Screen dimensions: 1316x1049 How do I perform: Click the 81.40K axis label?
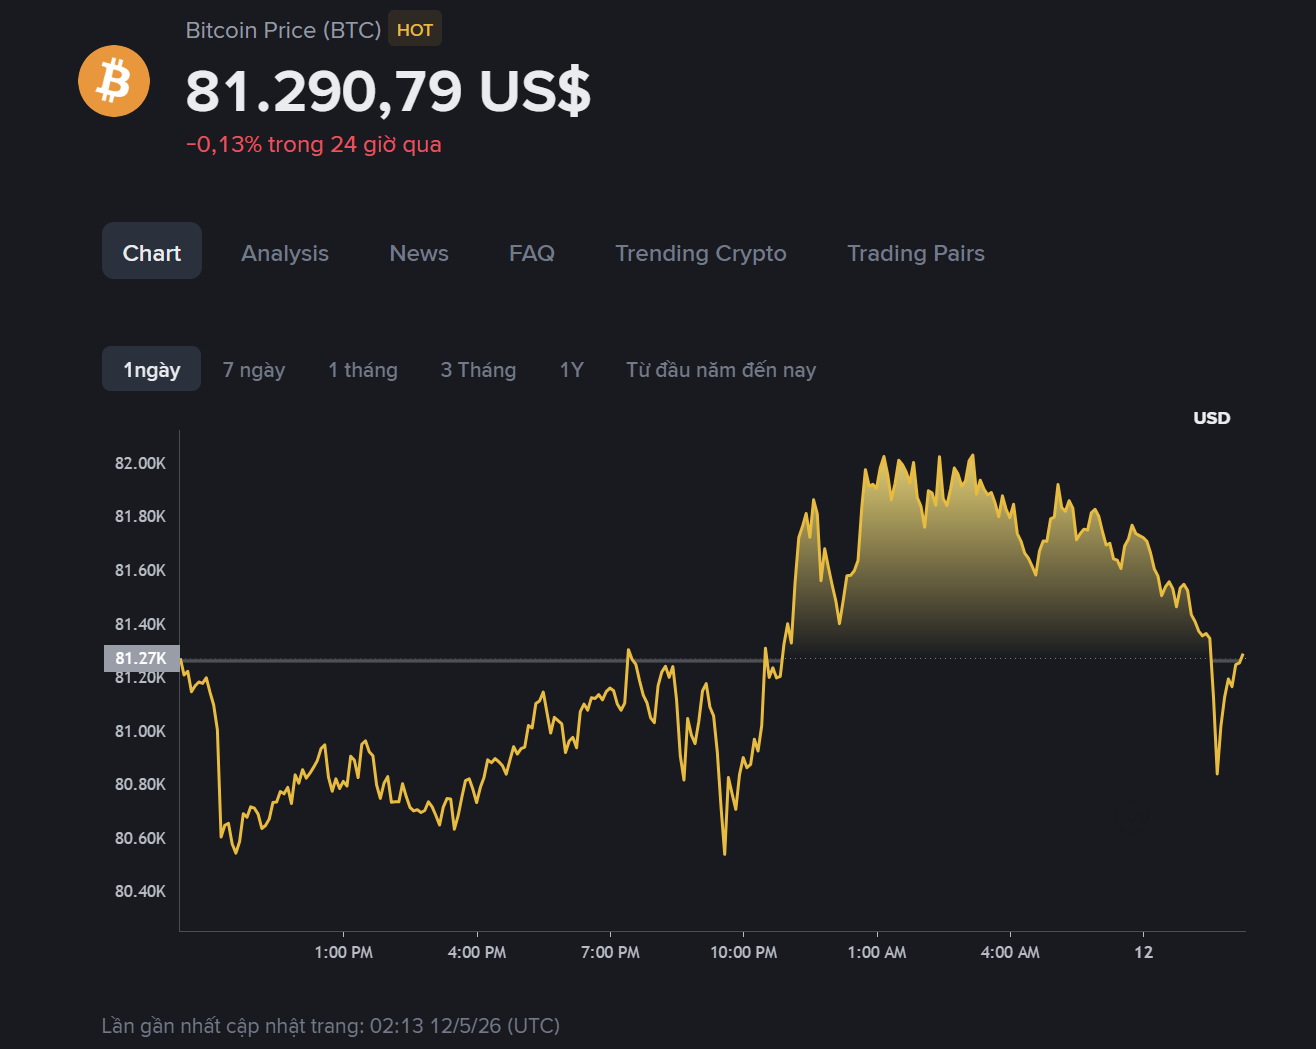140,624
